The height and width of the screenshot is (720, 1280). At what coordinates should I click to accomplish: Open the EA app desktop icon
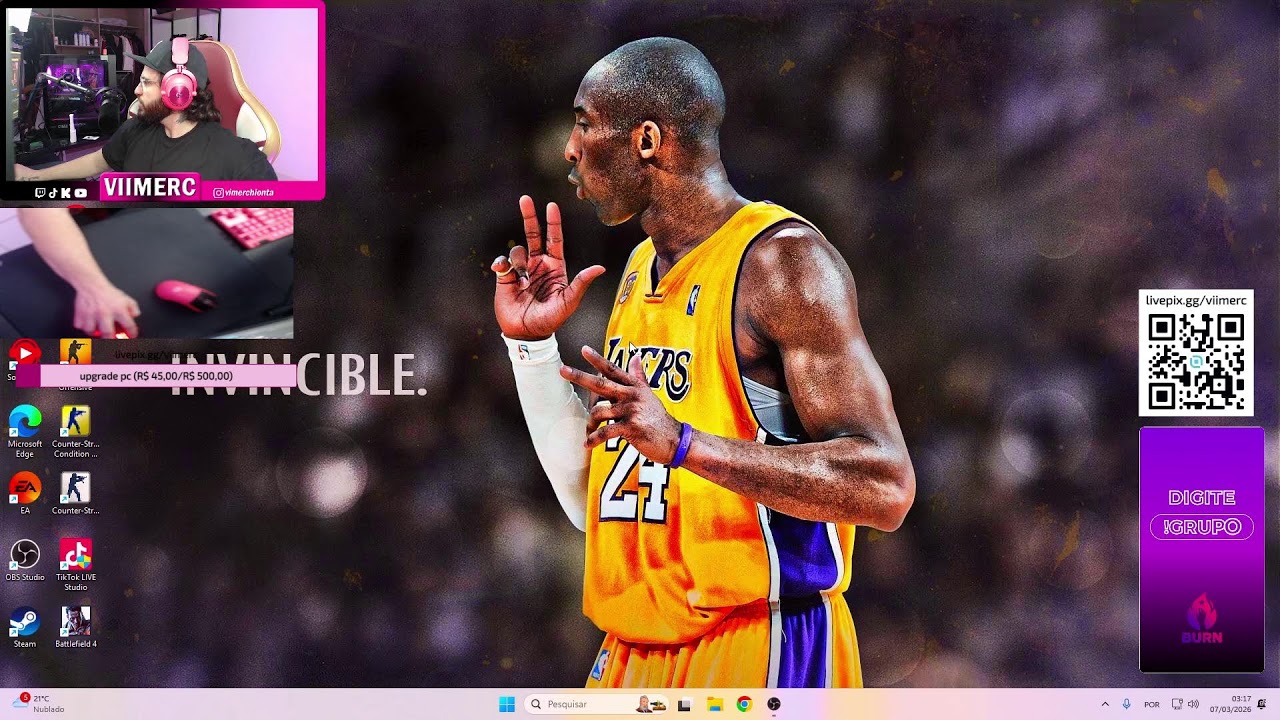click(25, 493)
